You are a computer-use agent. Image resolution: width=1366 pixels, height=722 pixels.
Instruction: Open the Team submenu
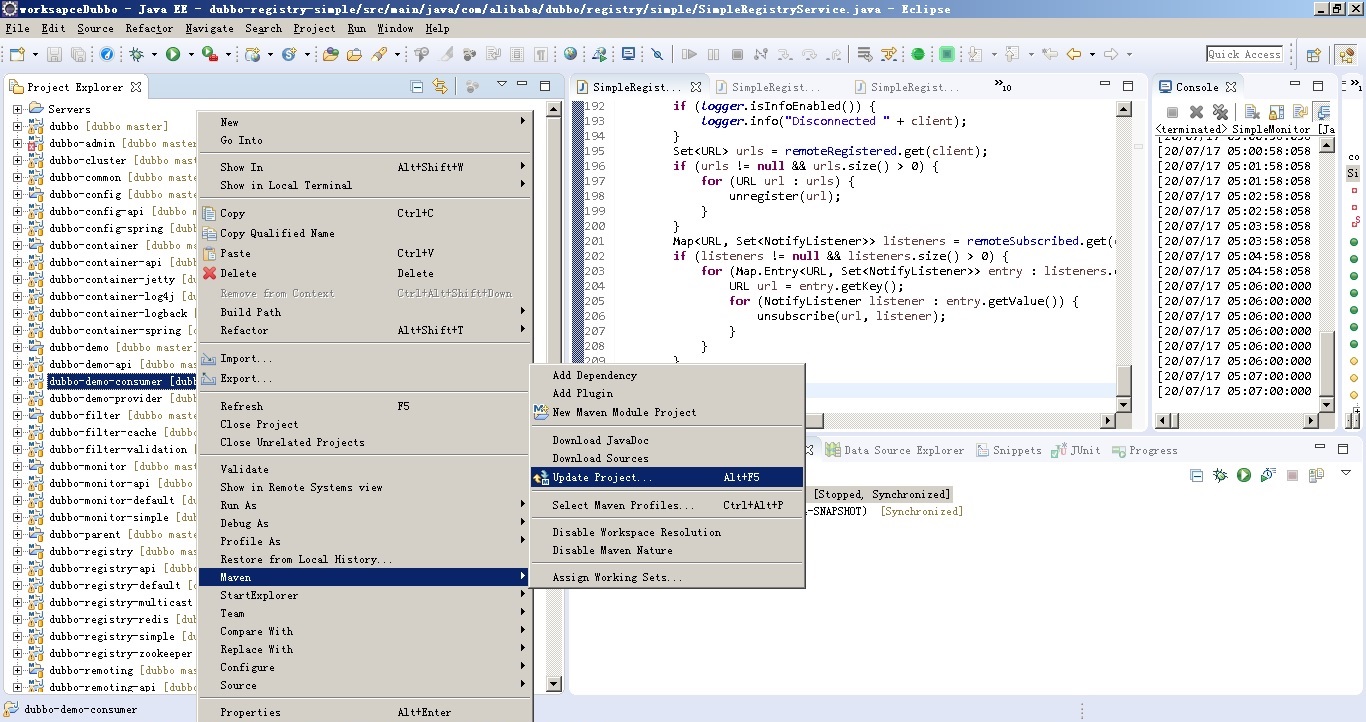365,613
